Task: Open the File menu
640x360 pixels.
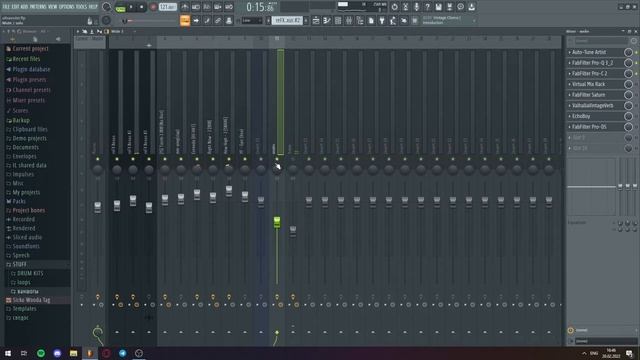Action: [6, 7]
